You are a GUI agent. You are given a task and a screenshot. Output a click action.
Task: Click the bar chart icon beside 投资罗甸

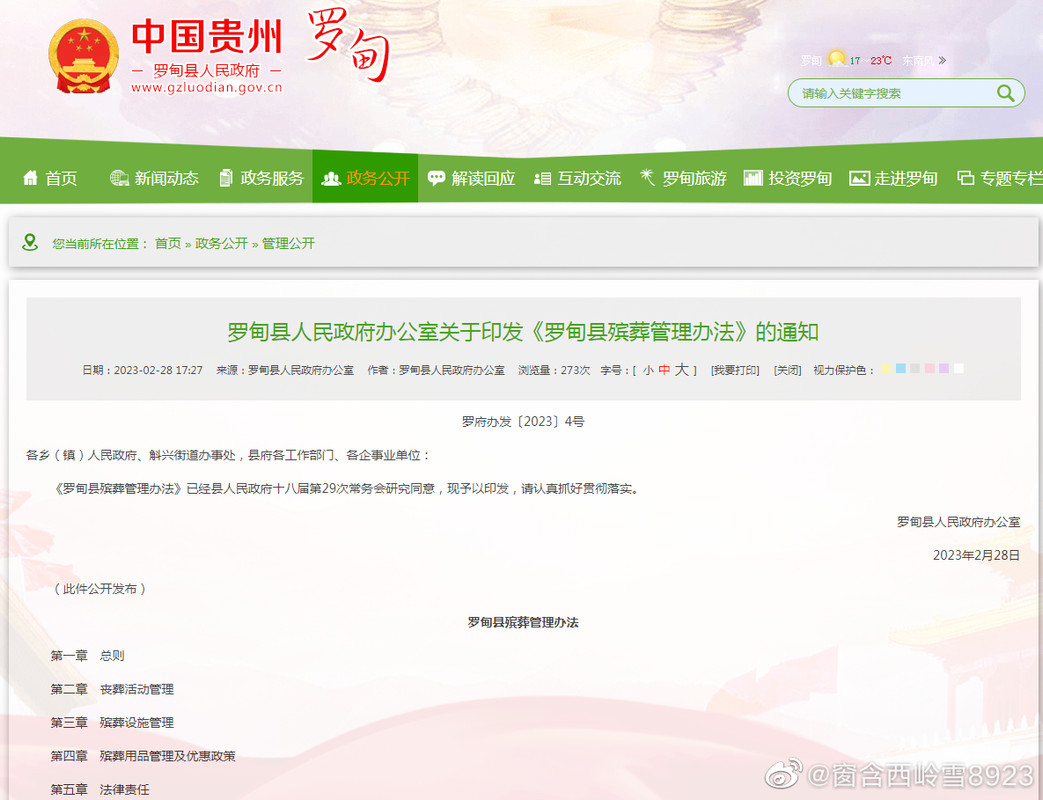click(753, 178)
